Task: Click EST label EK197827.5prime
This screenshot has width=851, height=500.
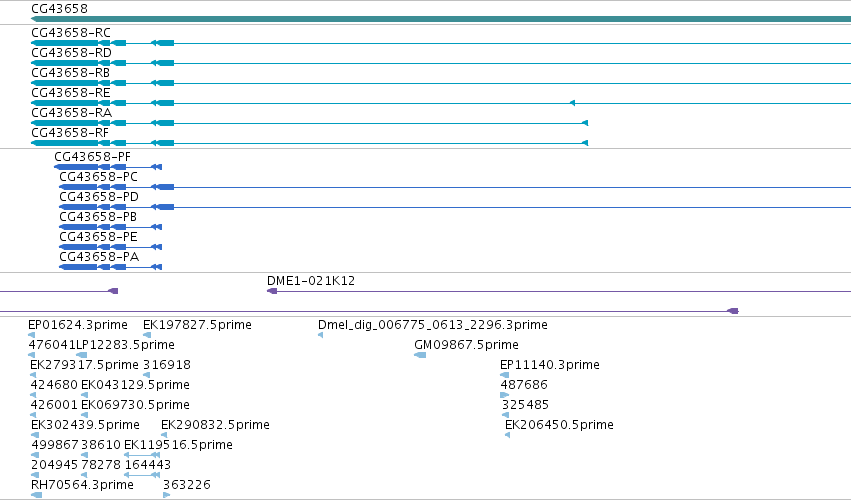Action: click(197, 325)
